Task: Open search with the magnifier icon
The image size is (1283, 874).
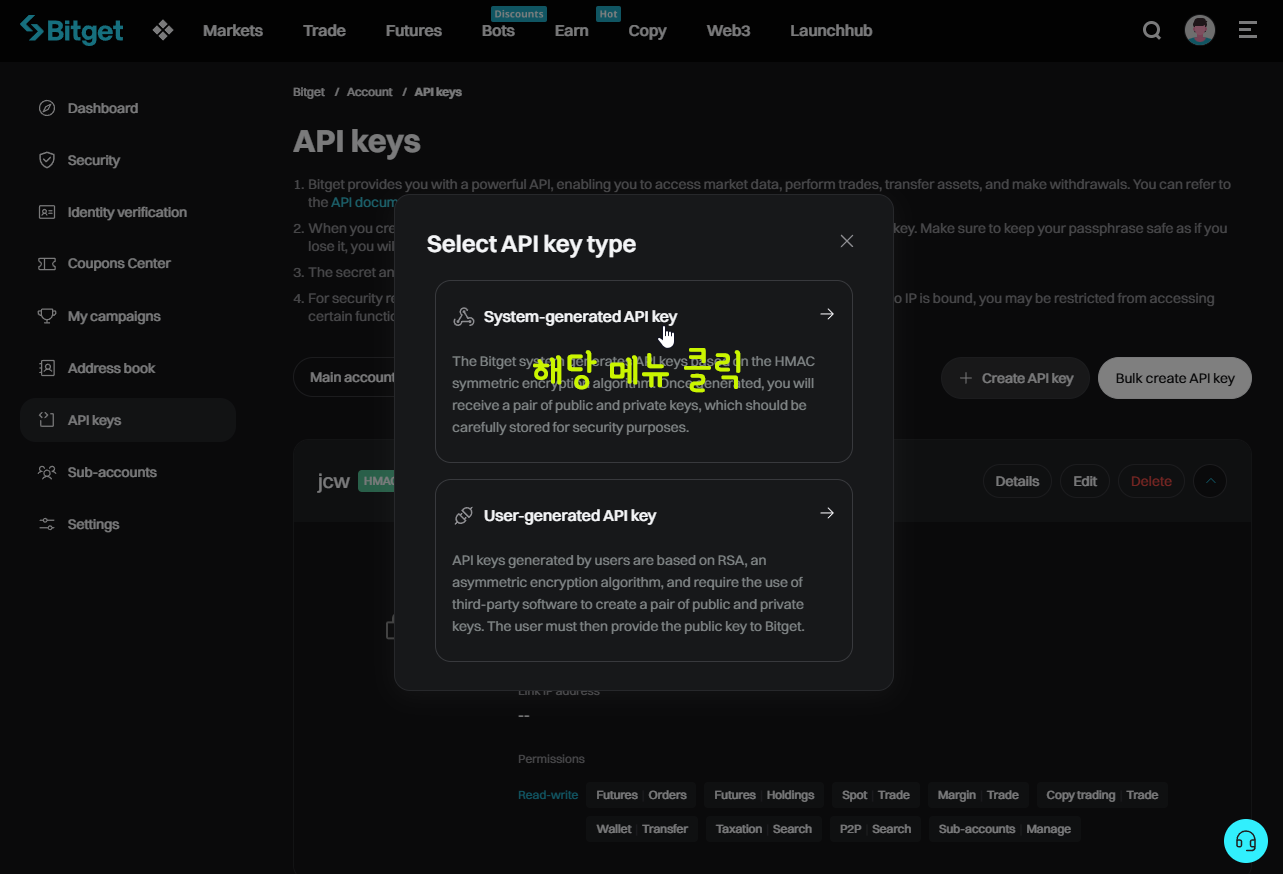Action: (1152, 30)
